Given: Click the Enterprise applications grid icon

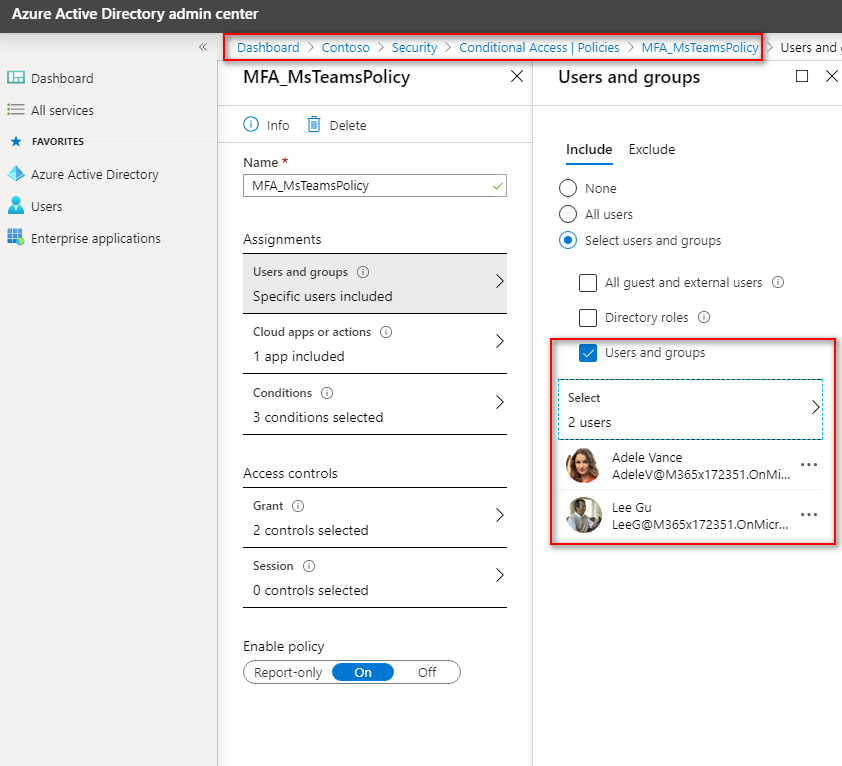Looking at the screenshot, I should click(x=16, y=237).
